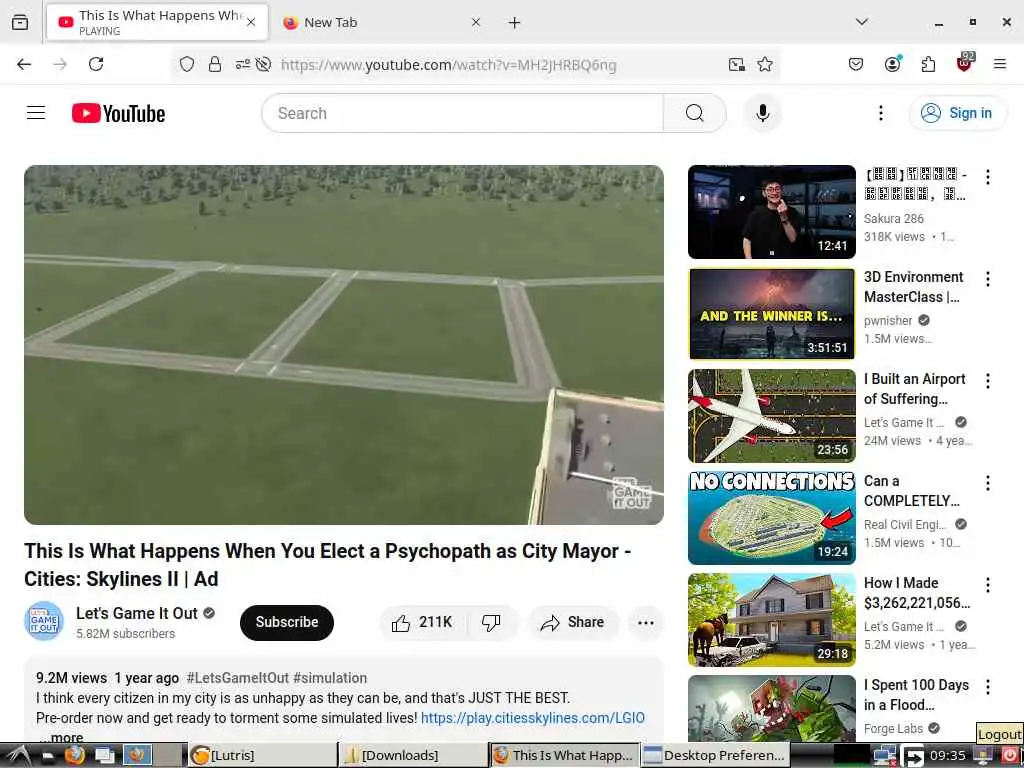The width and height of the screenshot is (1024, 768).
Task: Open options menu for How I Made video
Action: (987, 584)
